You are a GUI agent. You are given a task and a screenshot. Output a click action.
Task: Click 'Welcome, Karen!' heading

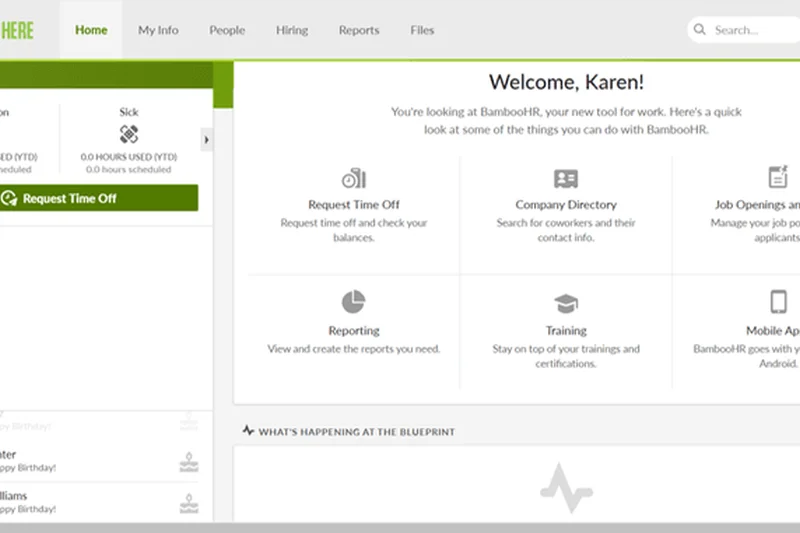coord(566,82)
